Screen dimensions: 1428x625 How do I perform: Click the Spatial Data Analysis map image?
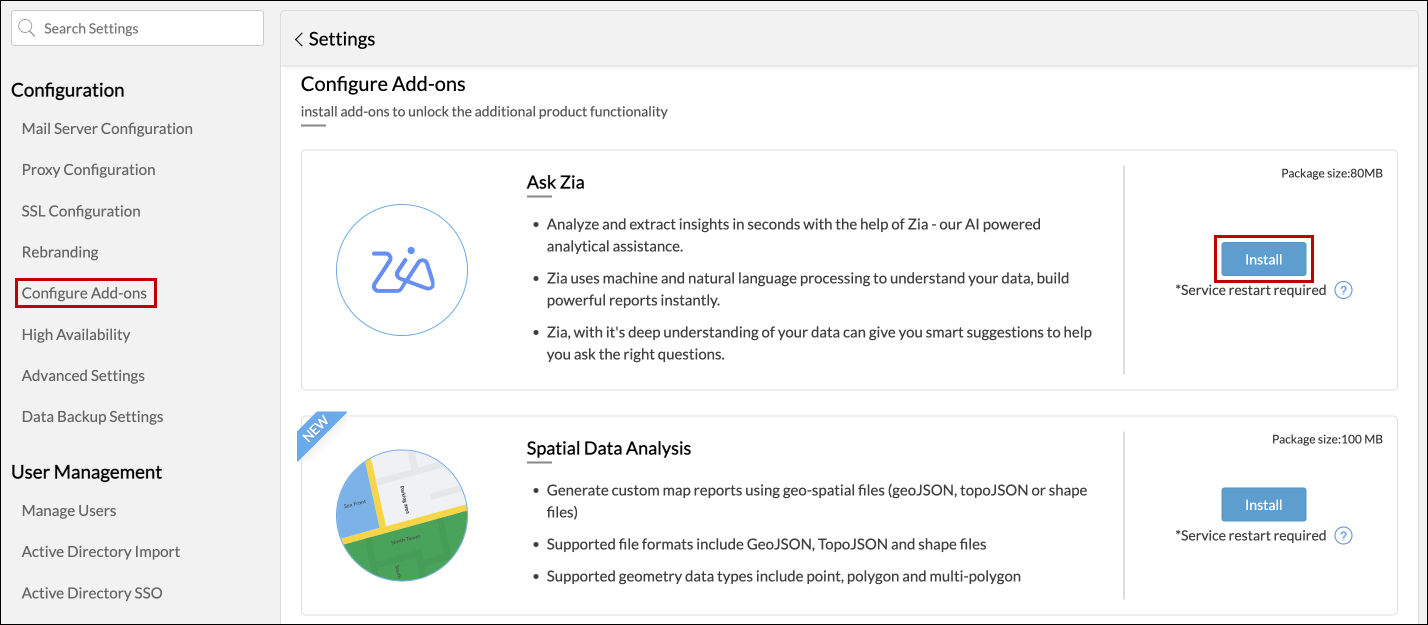402,518
